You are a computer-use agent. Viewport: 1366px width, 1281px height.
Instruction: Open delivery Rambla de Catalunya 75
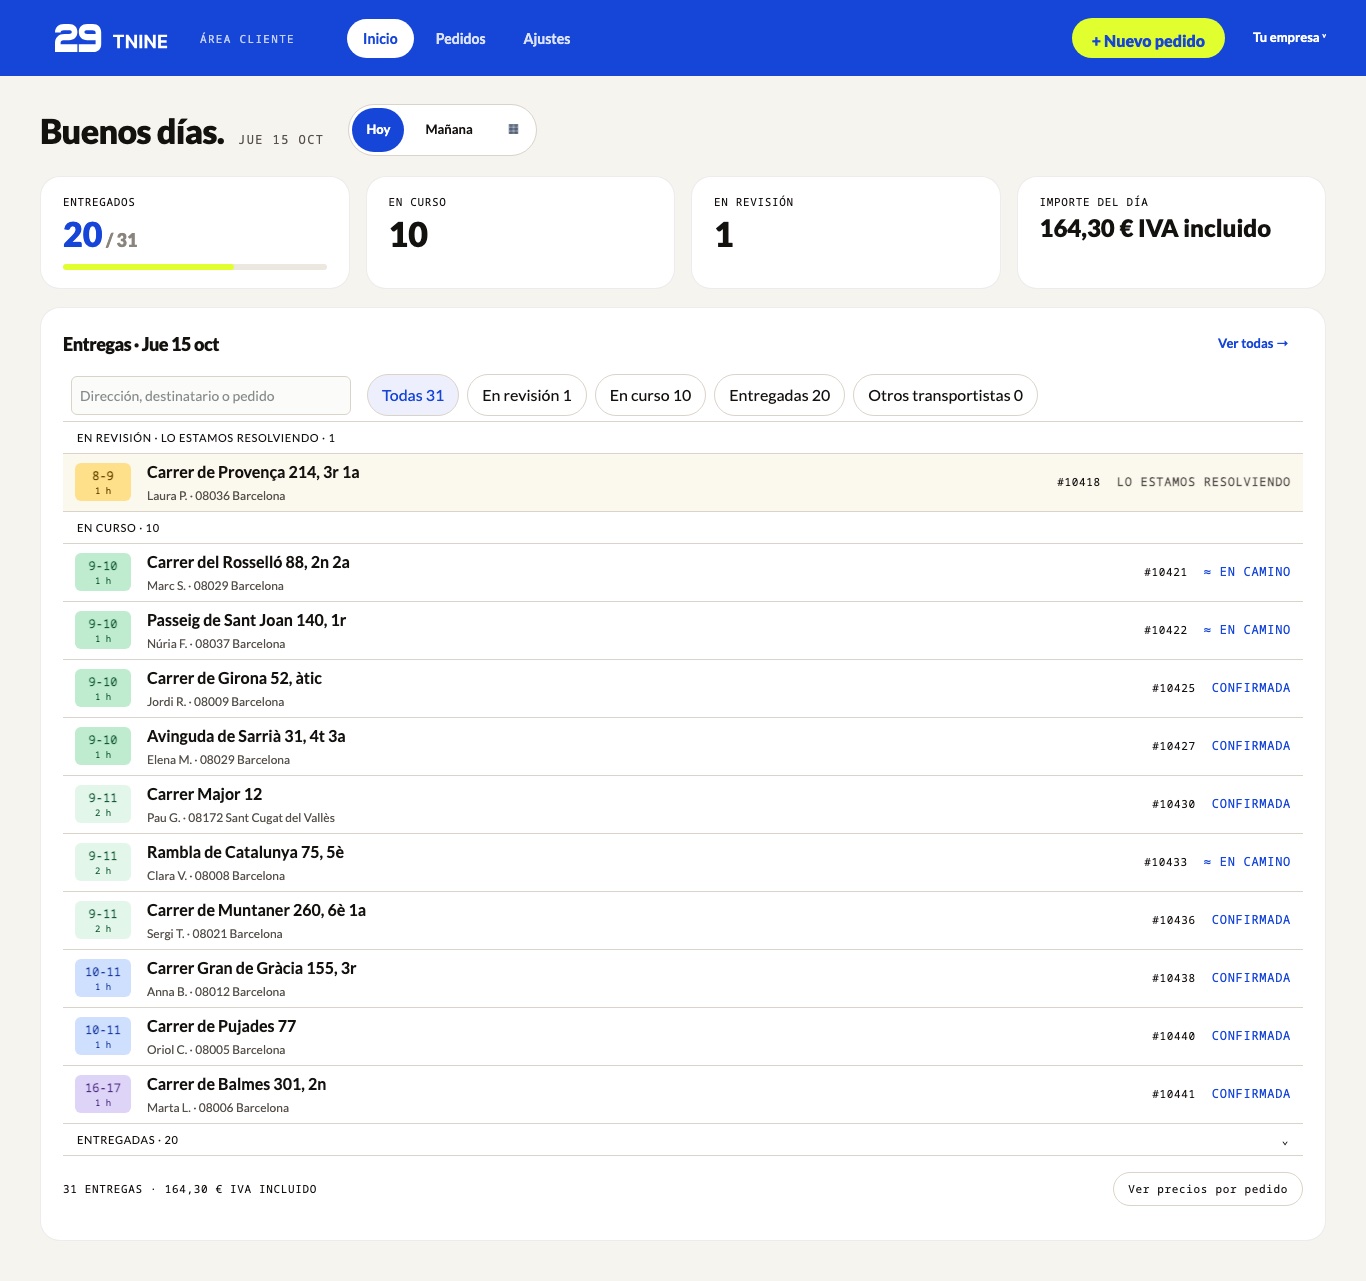683,863
